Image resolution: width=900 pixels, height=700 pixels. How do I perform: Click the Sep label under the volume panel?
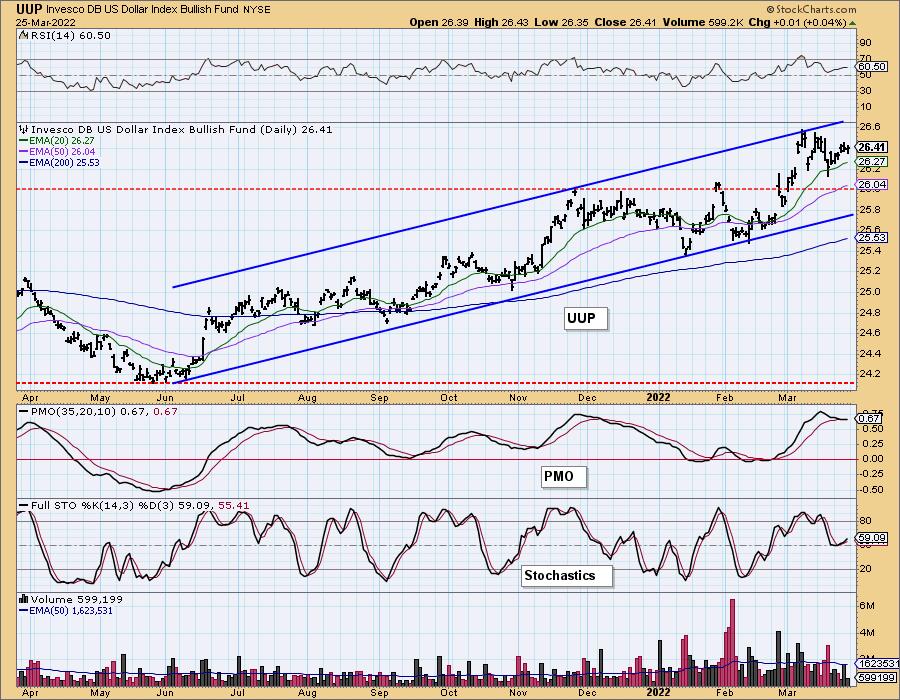(x=379, y=693)
